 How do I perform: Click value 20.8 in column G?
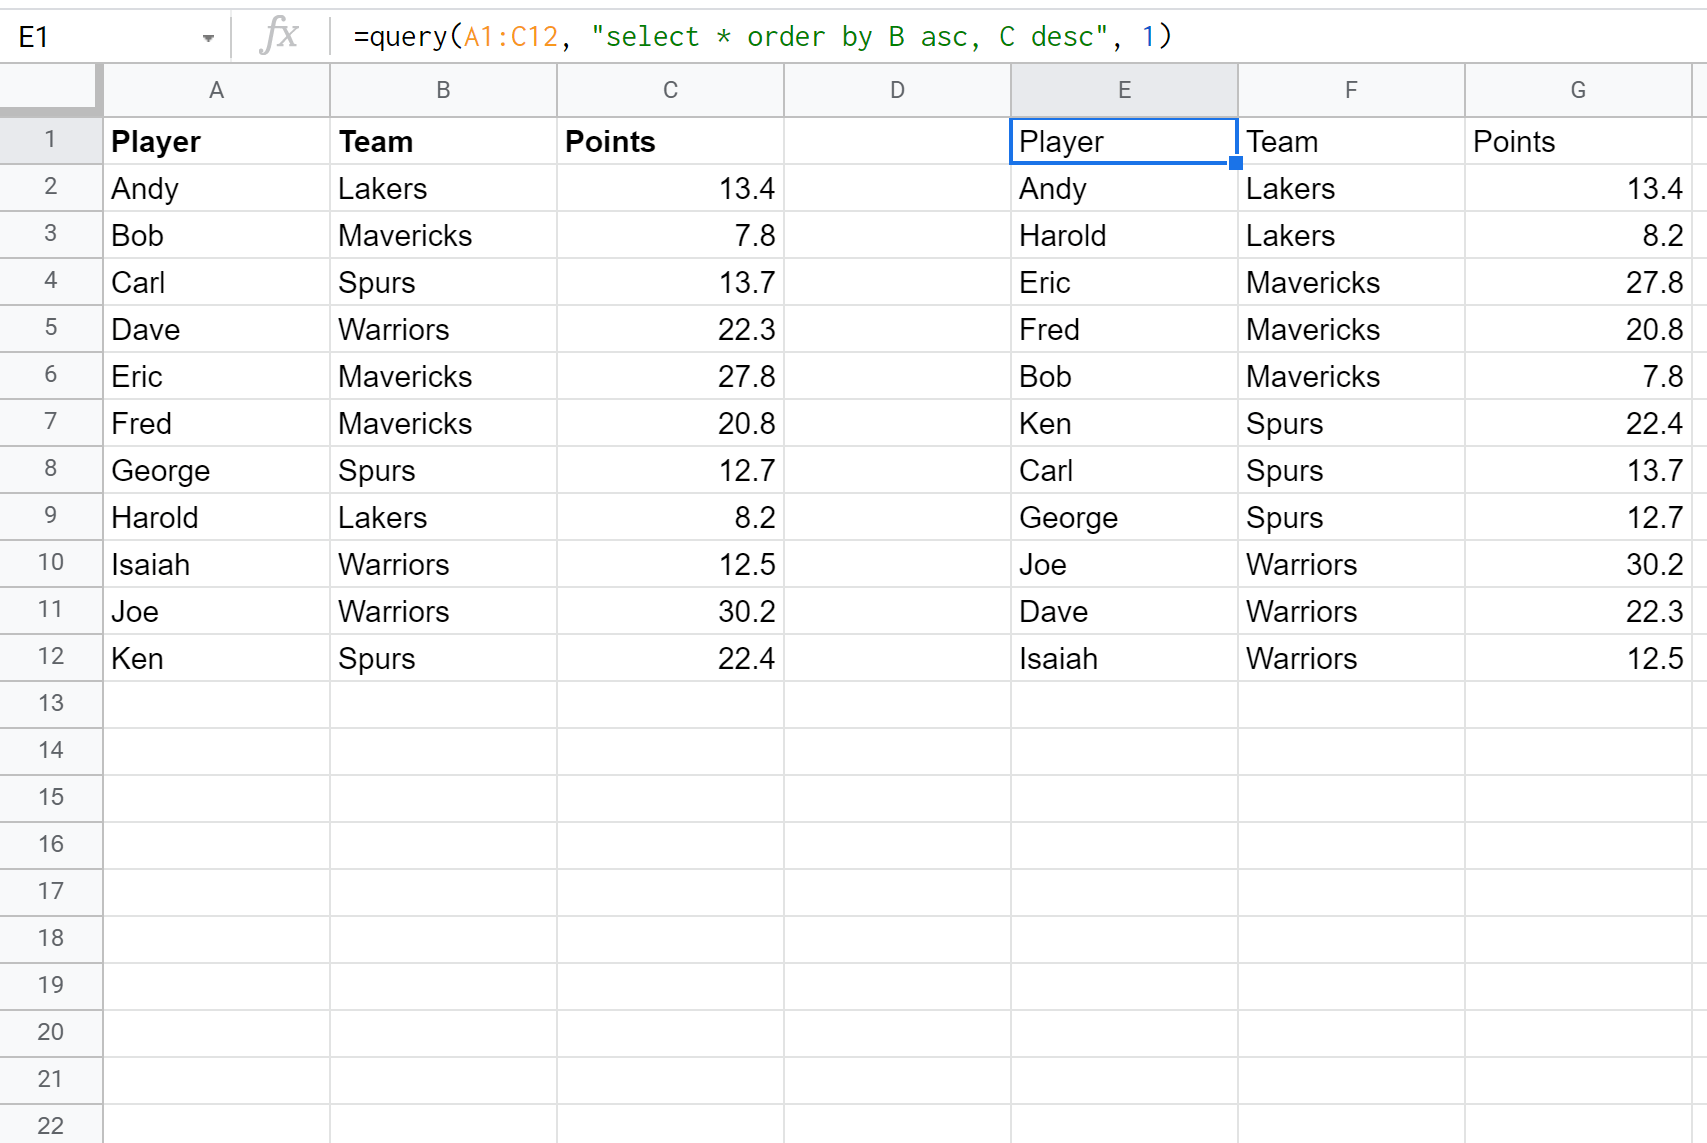click(1655, 330)
